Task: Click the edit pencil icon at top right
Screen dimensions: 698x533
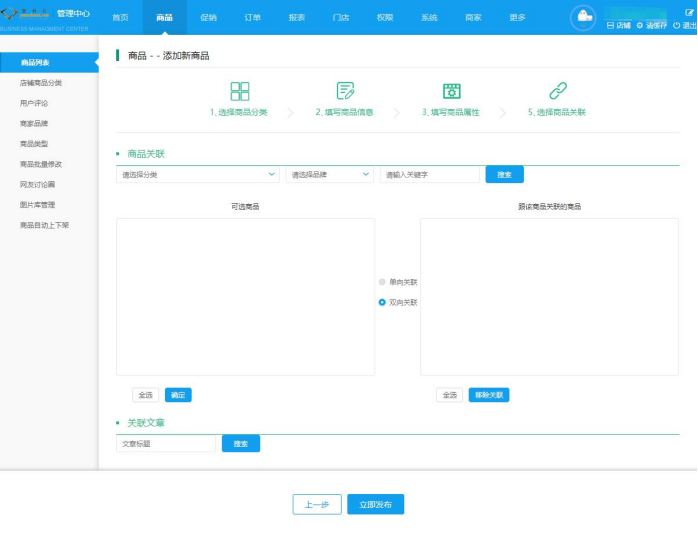Action: coord(689,12)
